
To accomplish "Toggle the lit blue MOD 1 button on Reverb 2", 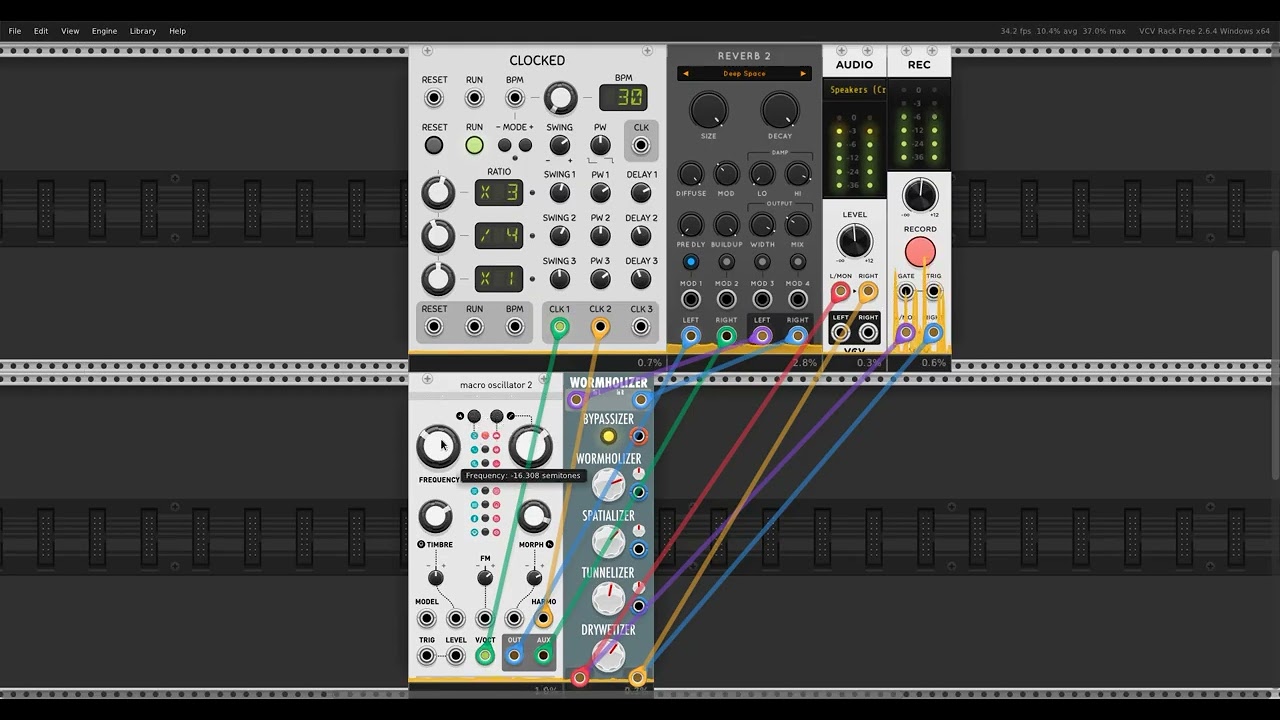I will coord(690,262).
